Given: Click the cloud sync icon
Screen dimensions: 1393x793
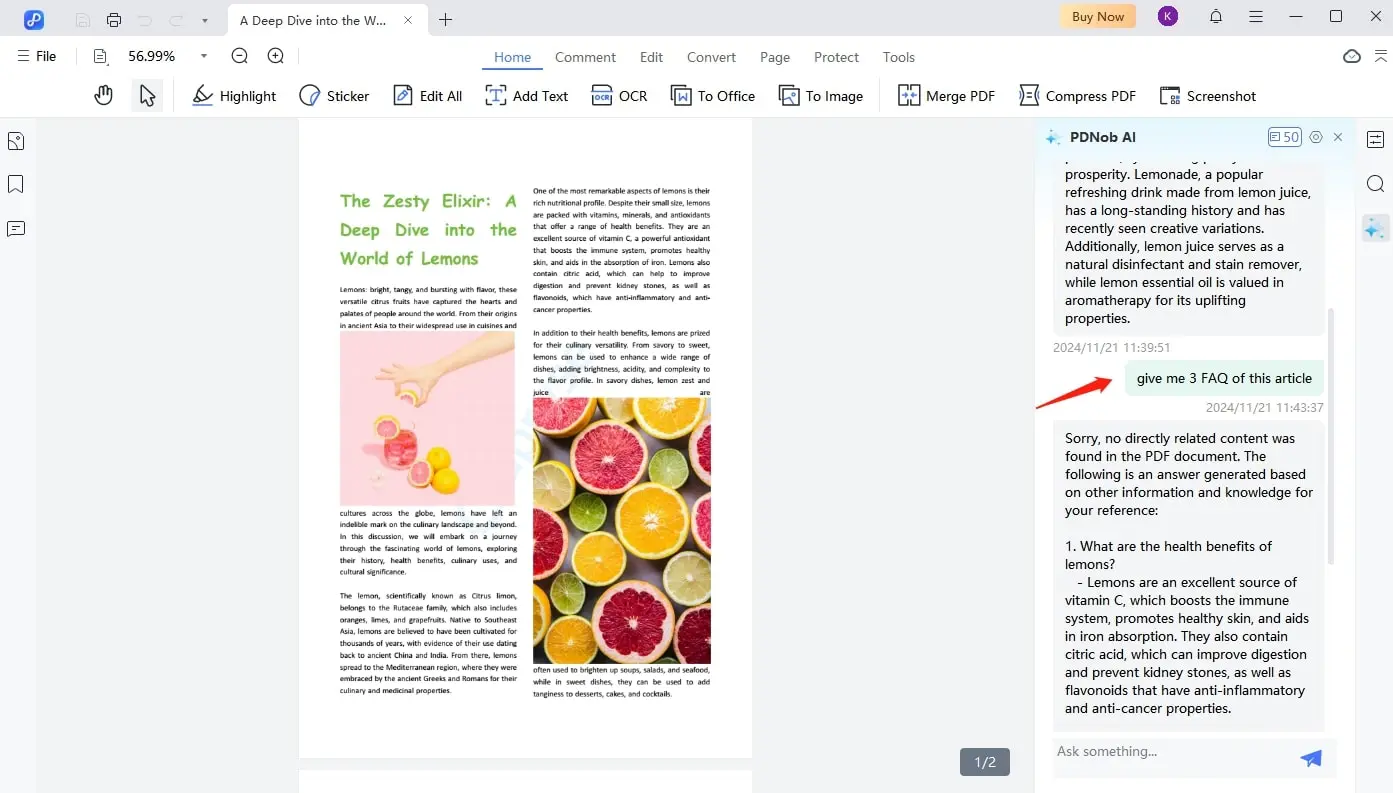Looking at the screenshot, I should point(1352,56).
